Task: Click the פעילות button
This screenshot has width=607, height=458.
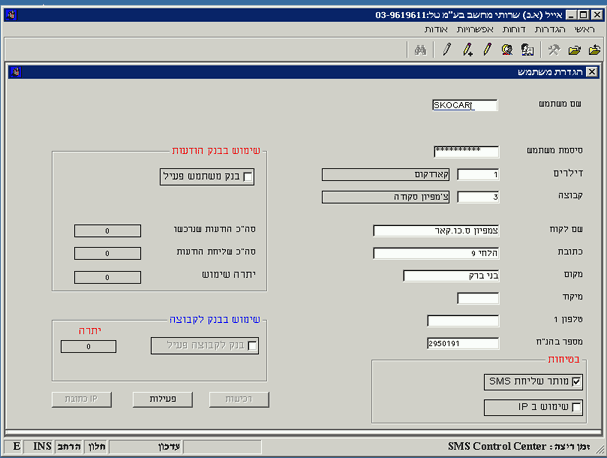Action: pyautogui.click(x=161, y=399)
